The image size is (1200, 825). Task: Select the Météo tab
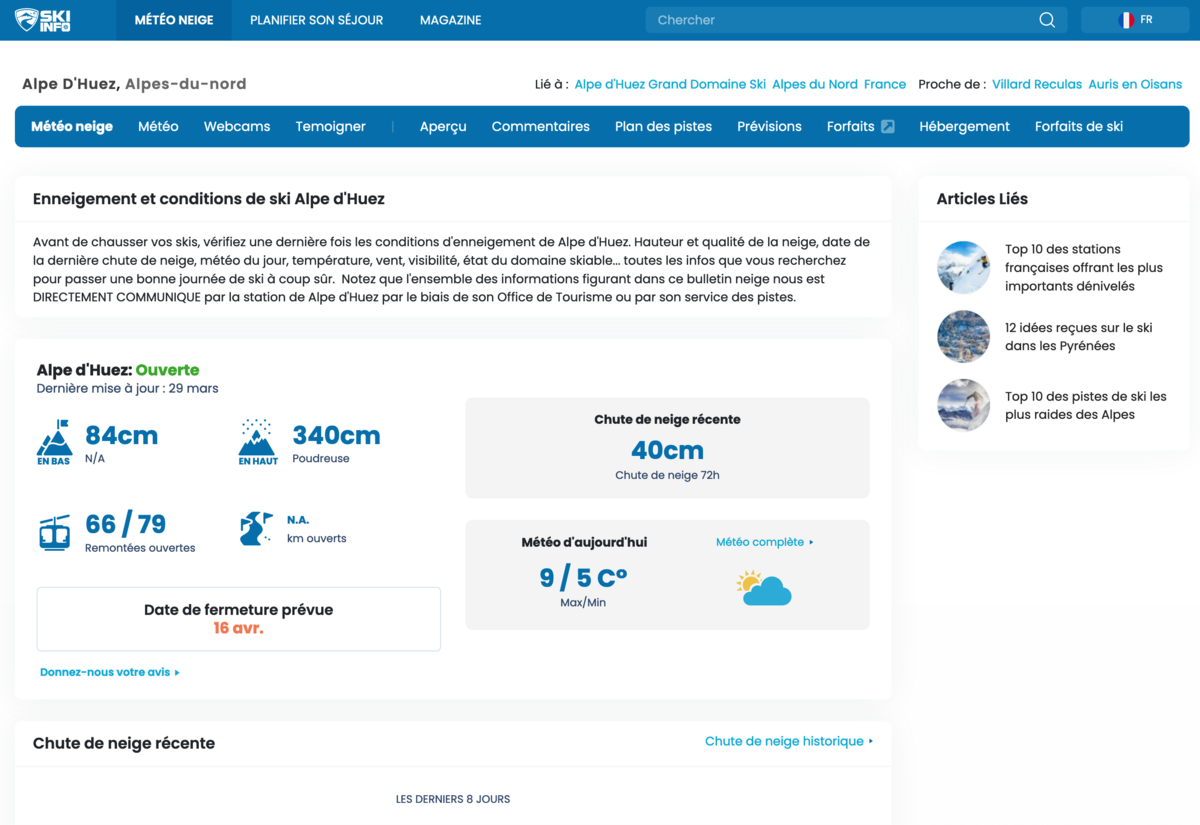pos(158,127)
